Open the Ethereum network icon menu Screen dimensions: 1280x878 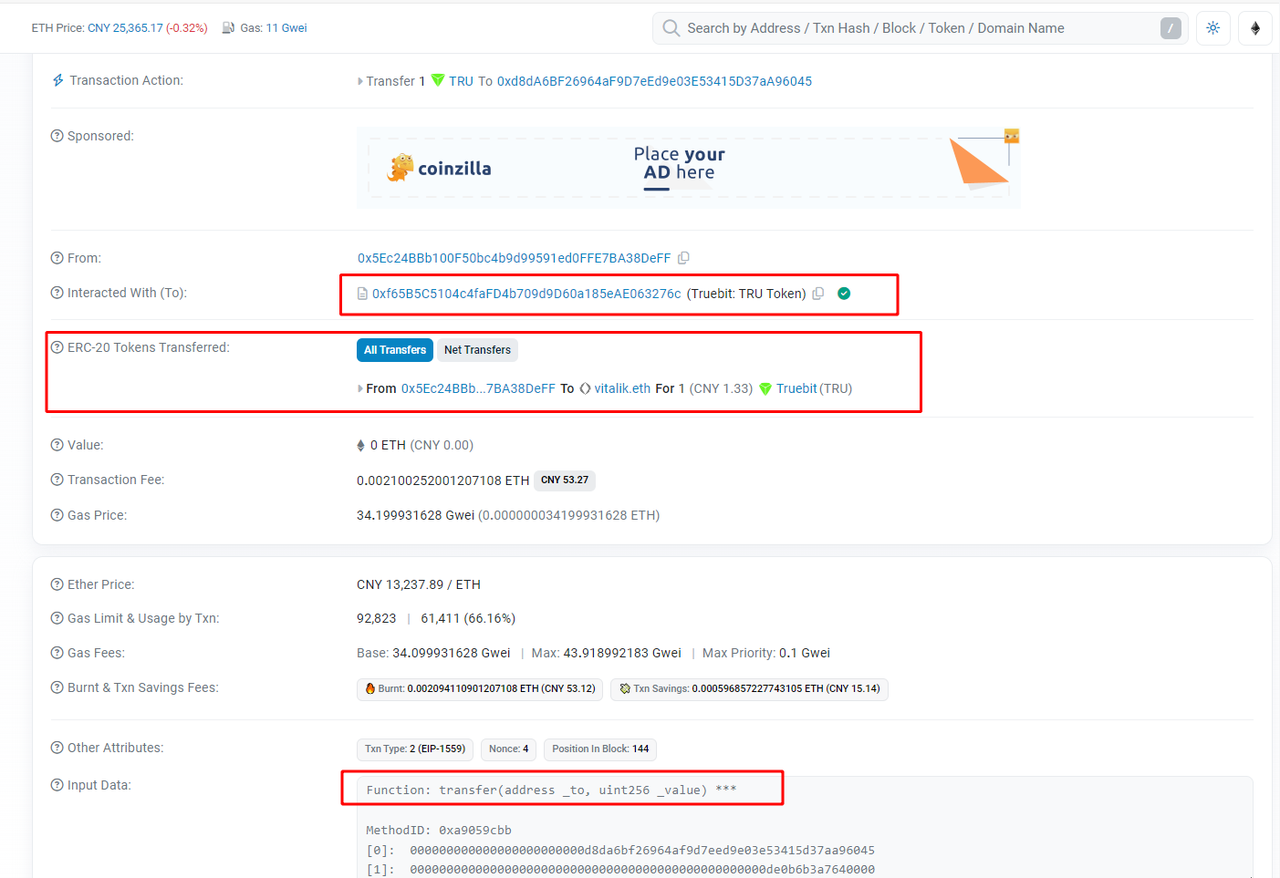(x=1255, y=28)
